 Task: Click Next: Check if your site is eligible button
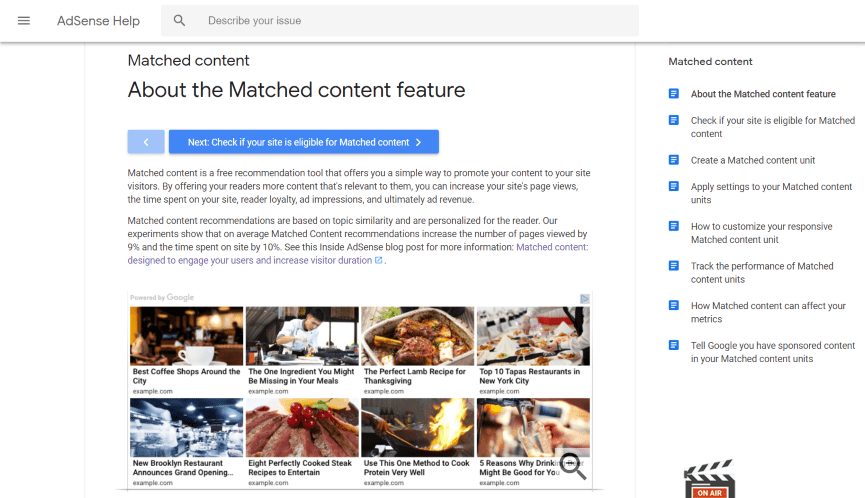pyautogui.click(x=304, y=142)
